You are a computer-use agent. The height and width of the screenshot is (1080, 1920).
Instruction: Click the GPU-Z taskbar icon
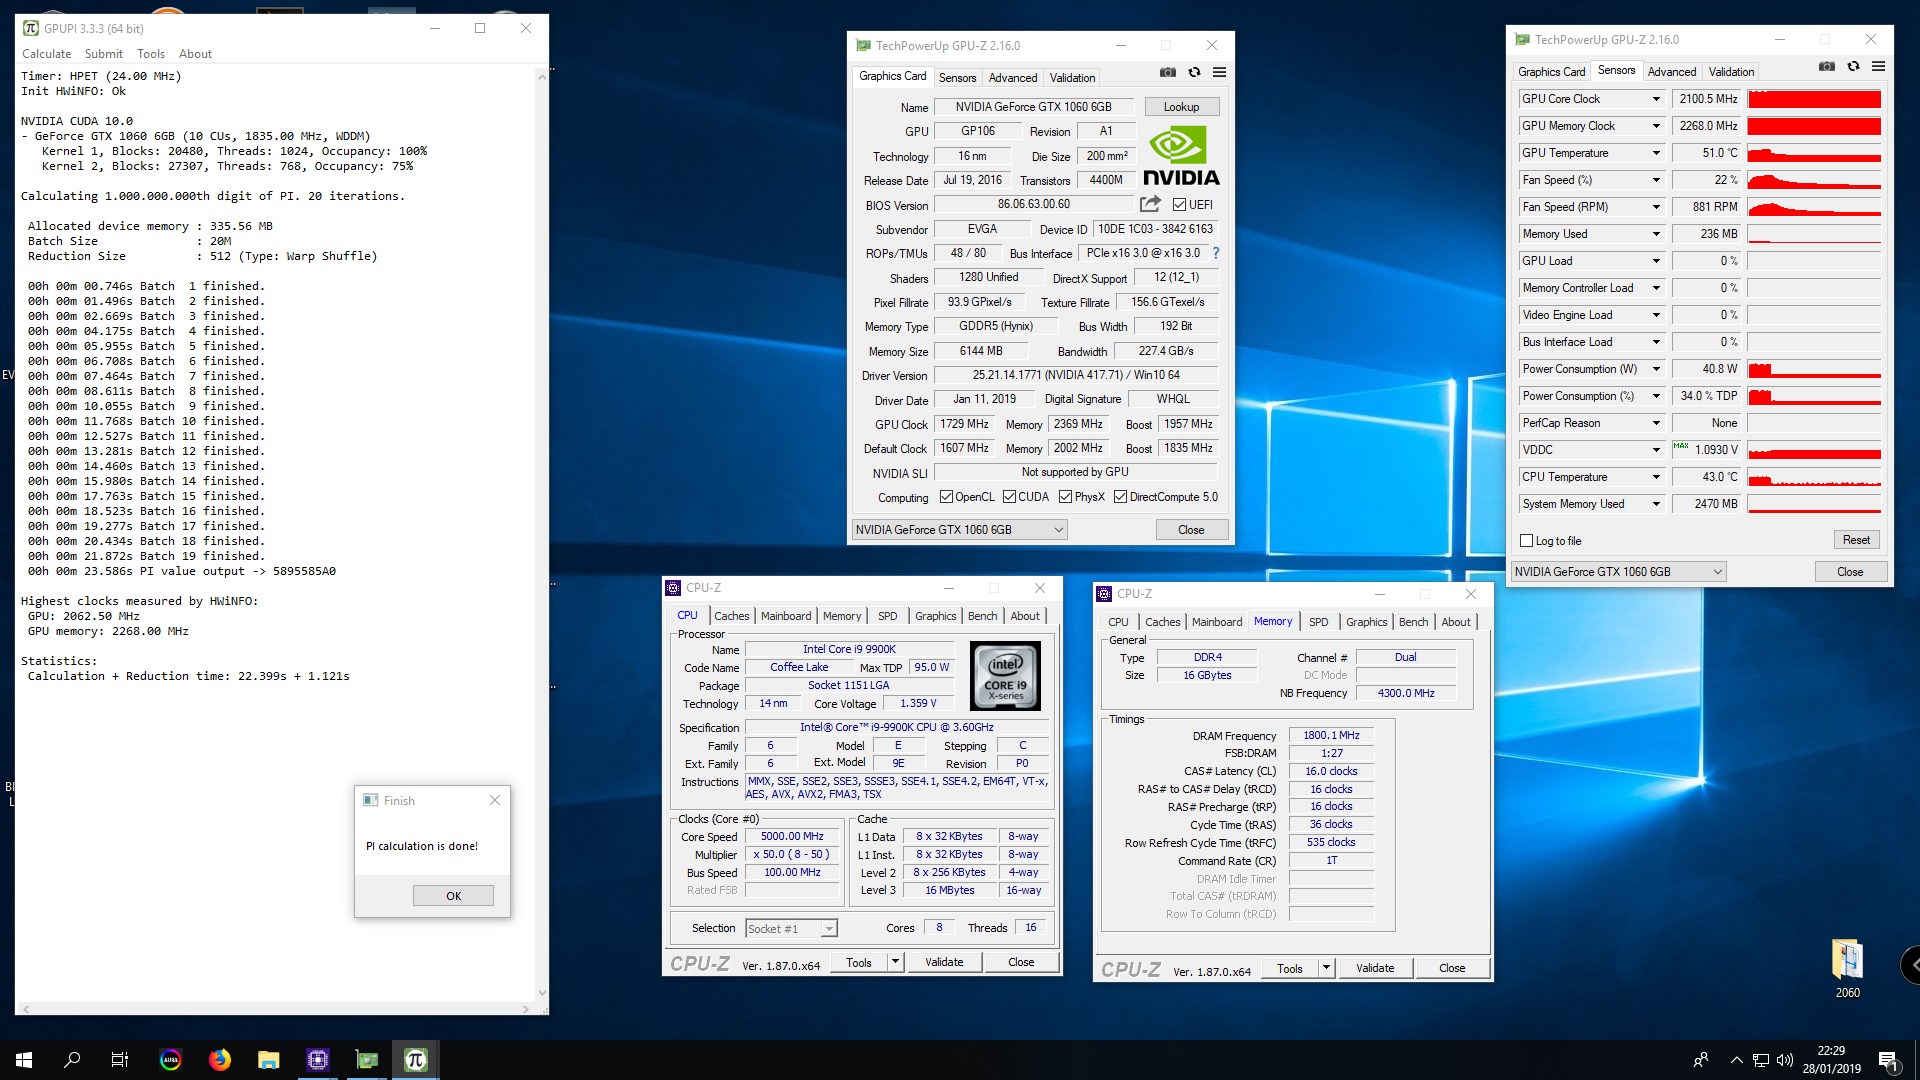367,1060
